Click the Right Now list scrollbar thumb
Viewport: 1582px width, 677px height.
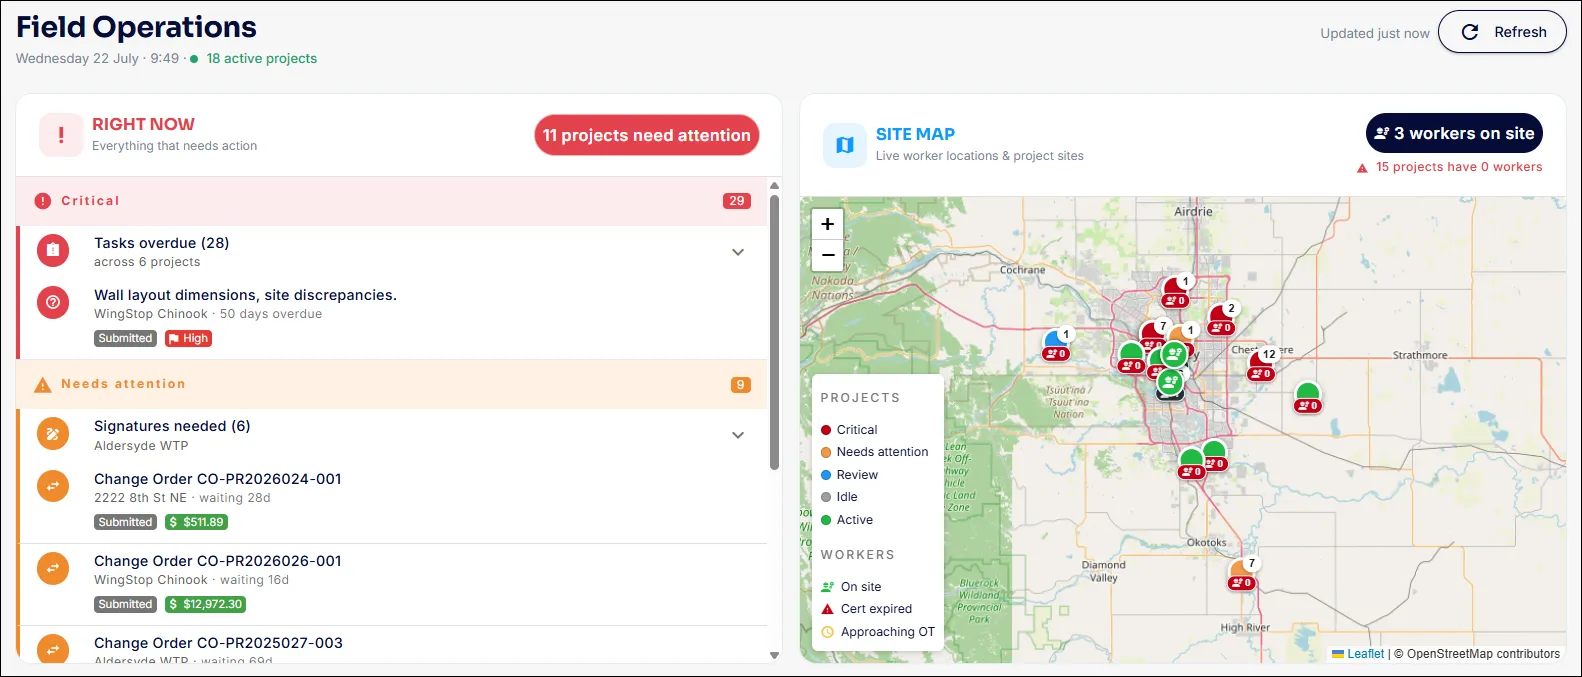coord(774,332)
